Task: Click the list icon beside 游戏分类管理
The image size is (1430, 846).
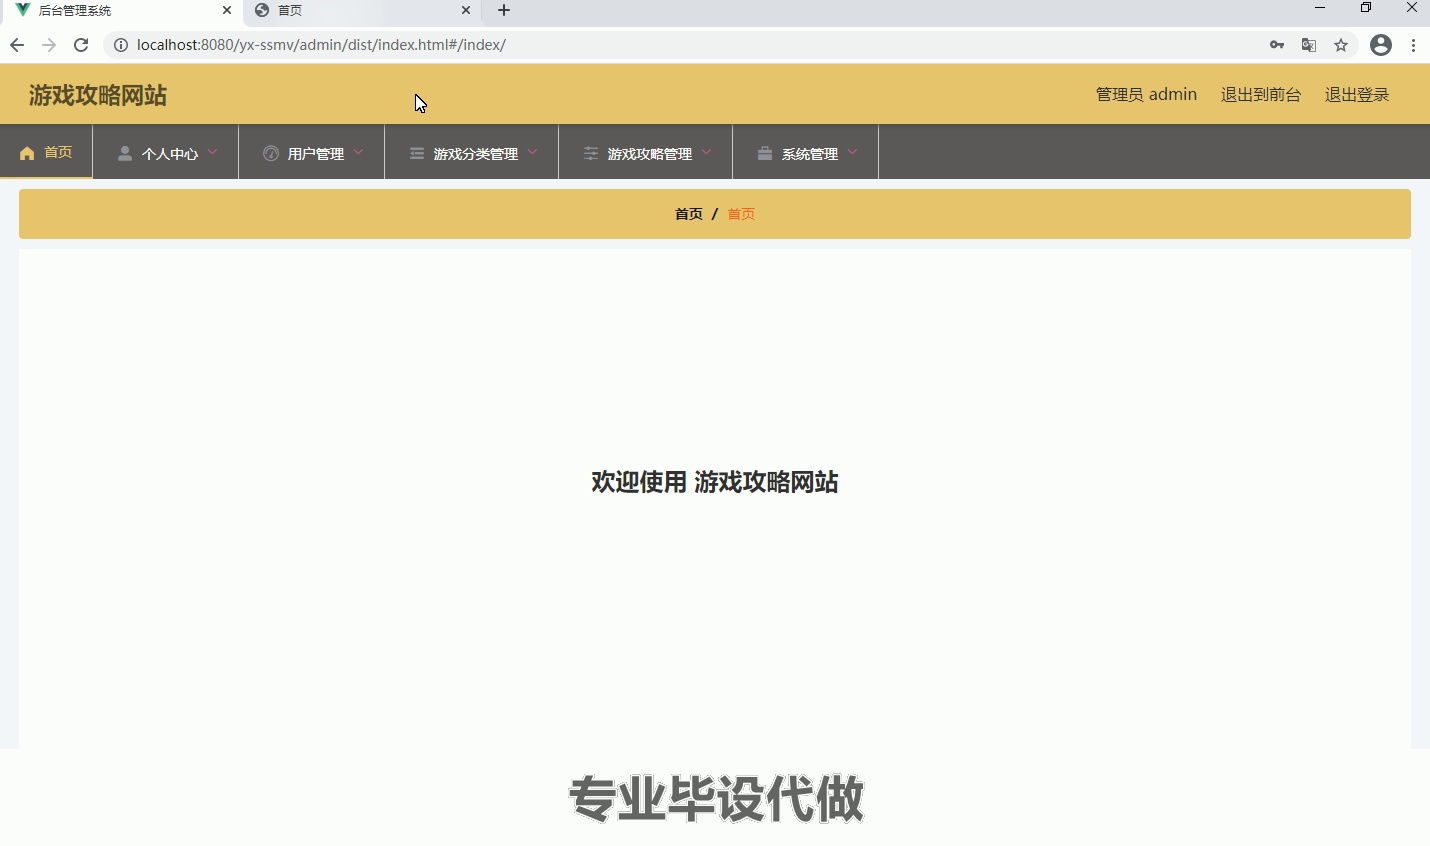Action: [x=416, y=152]
